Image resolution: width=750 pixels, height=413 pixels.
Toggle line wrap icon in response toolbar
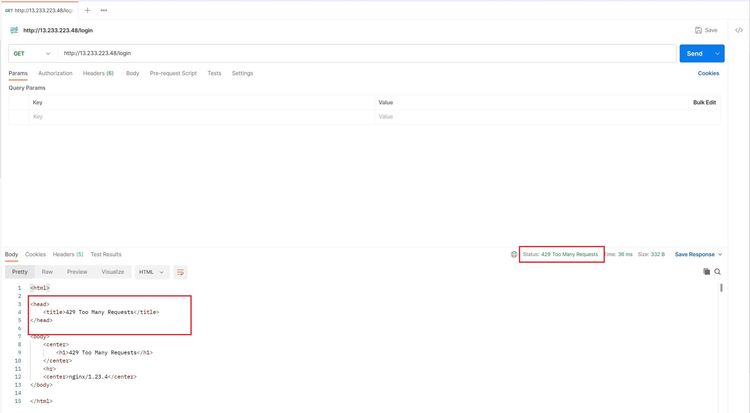pyautogui.click(x=180, y=272)
